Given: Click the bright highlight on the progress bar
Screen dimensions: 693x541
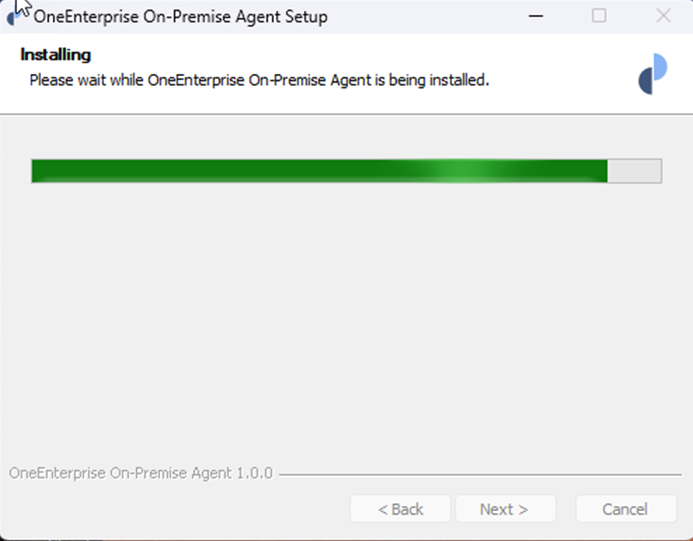Looking at the screenshot, I should tap(456, 171).
